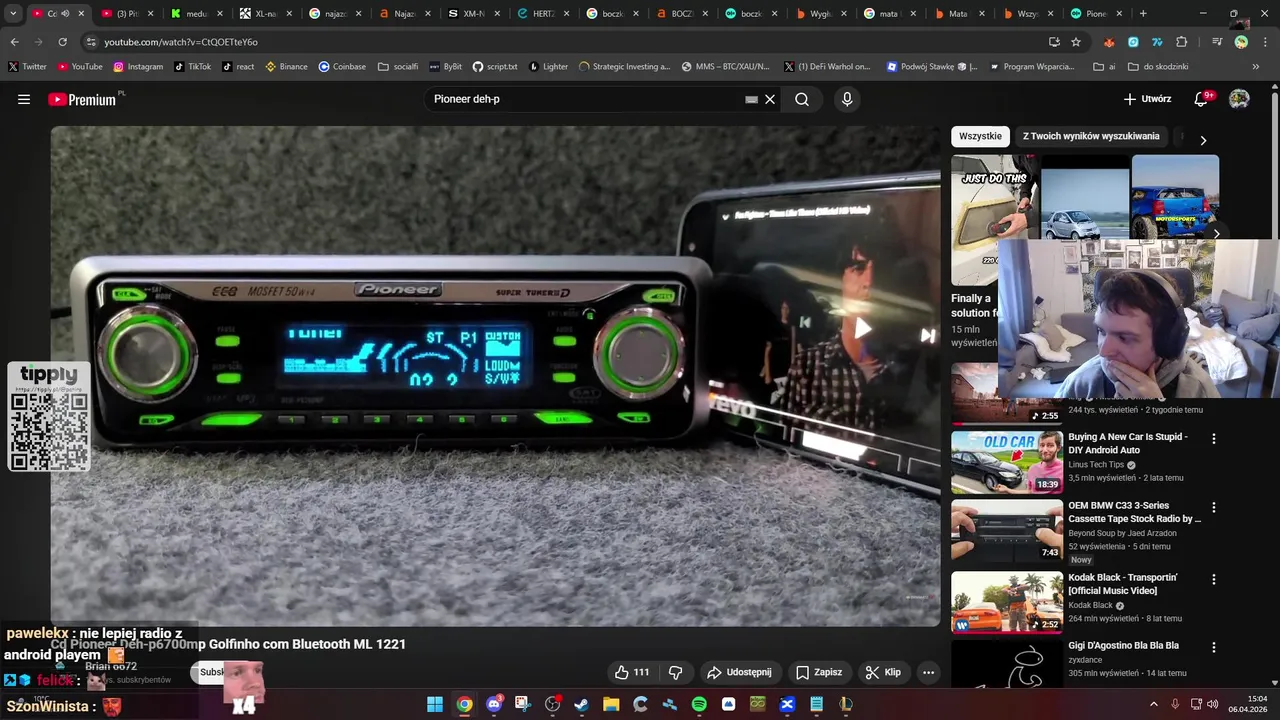The height and width of the screenshot is (720, 1280).
Task: Search with the magnifying glass button
Action: coord(802,99)
